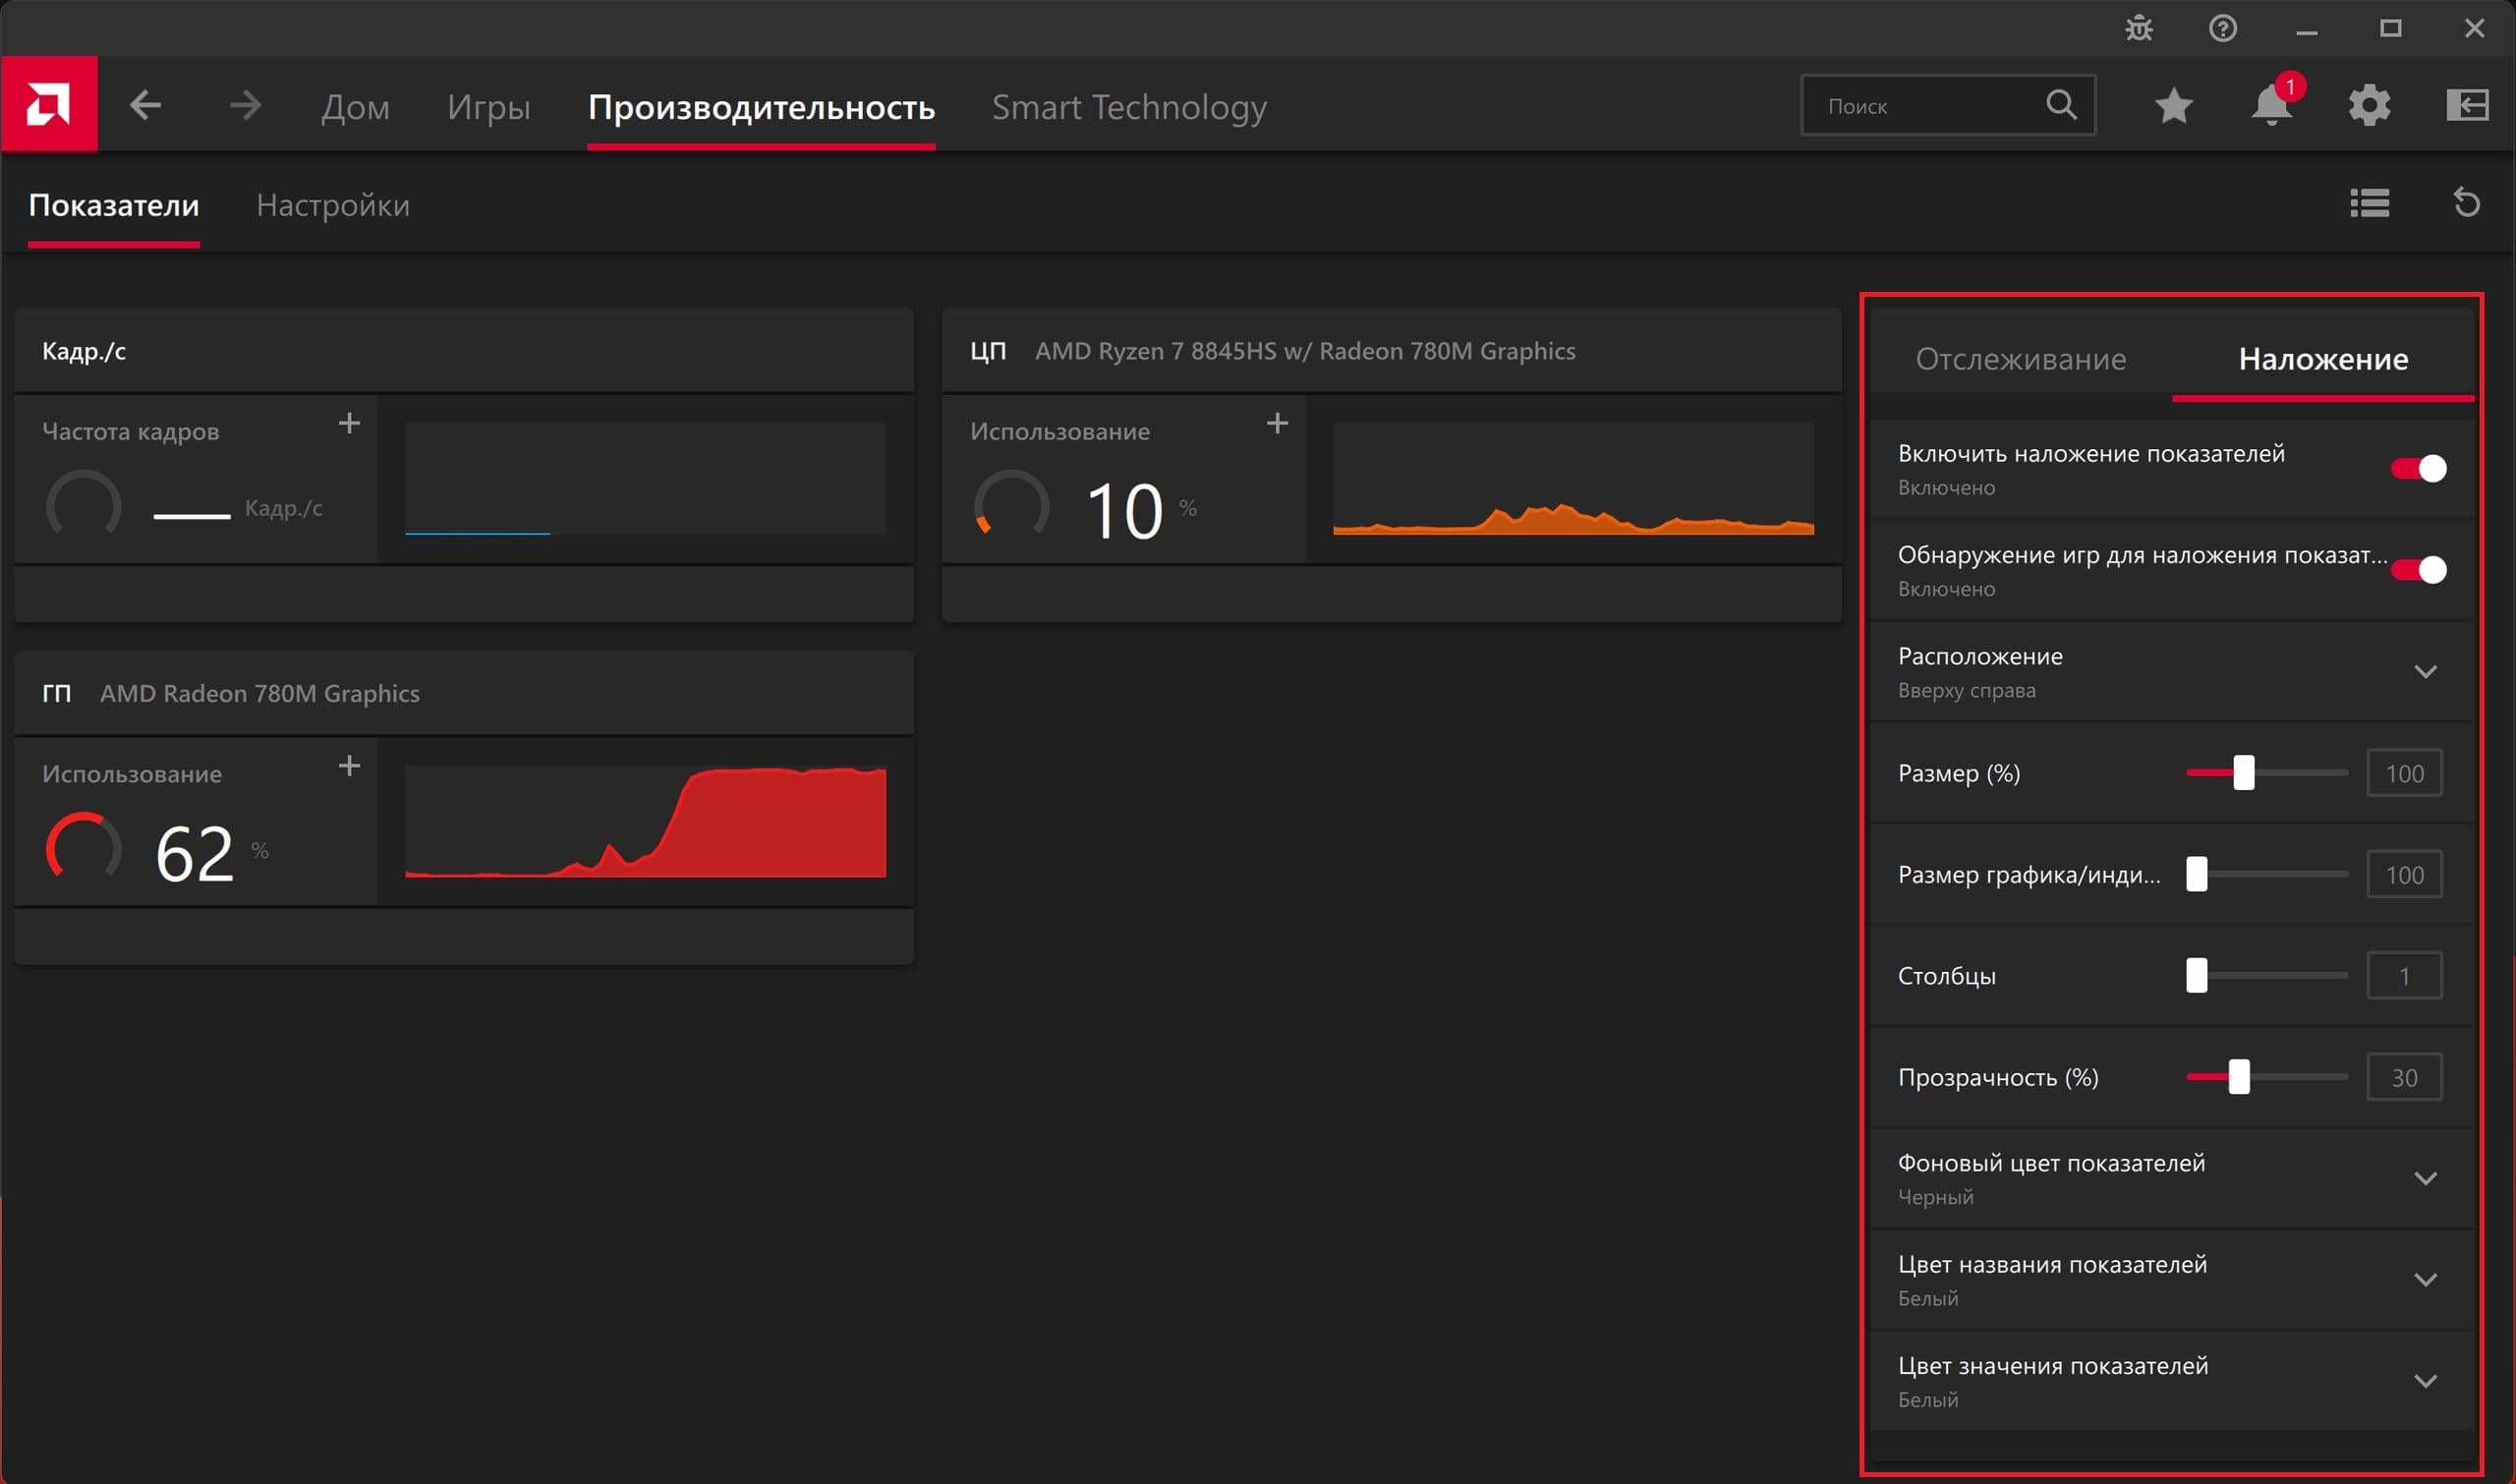Open favorites star icon
This screenshot has height=1484, width=2516.
tap(2174, 105)
